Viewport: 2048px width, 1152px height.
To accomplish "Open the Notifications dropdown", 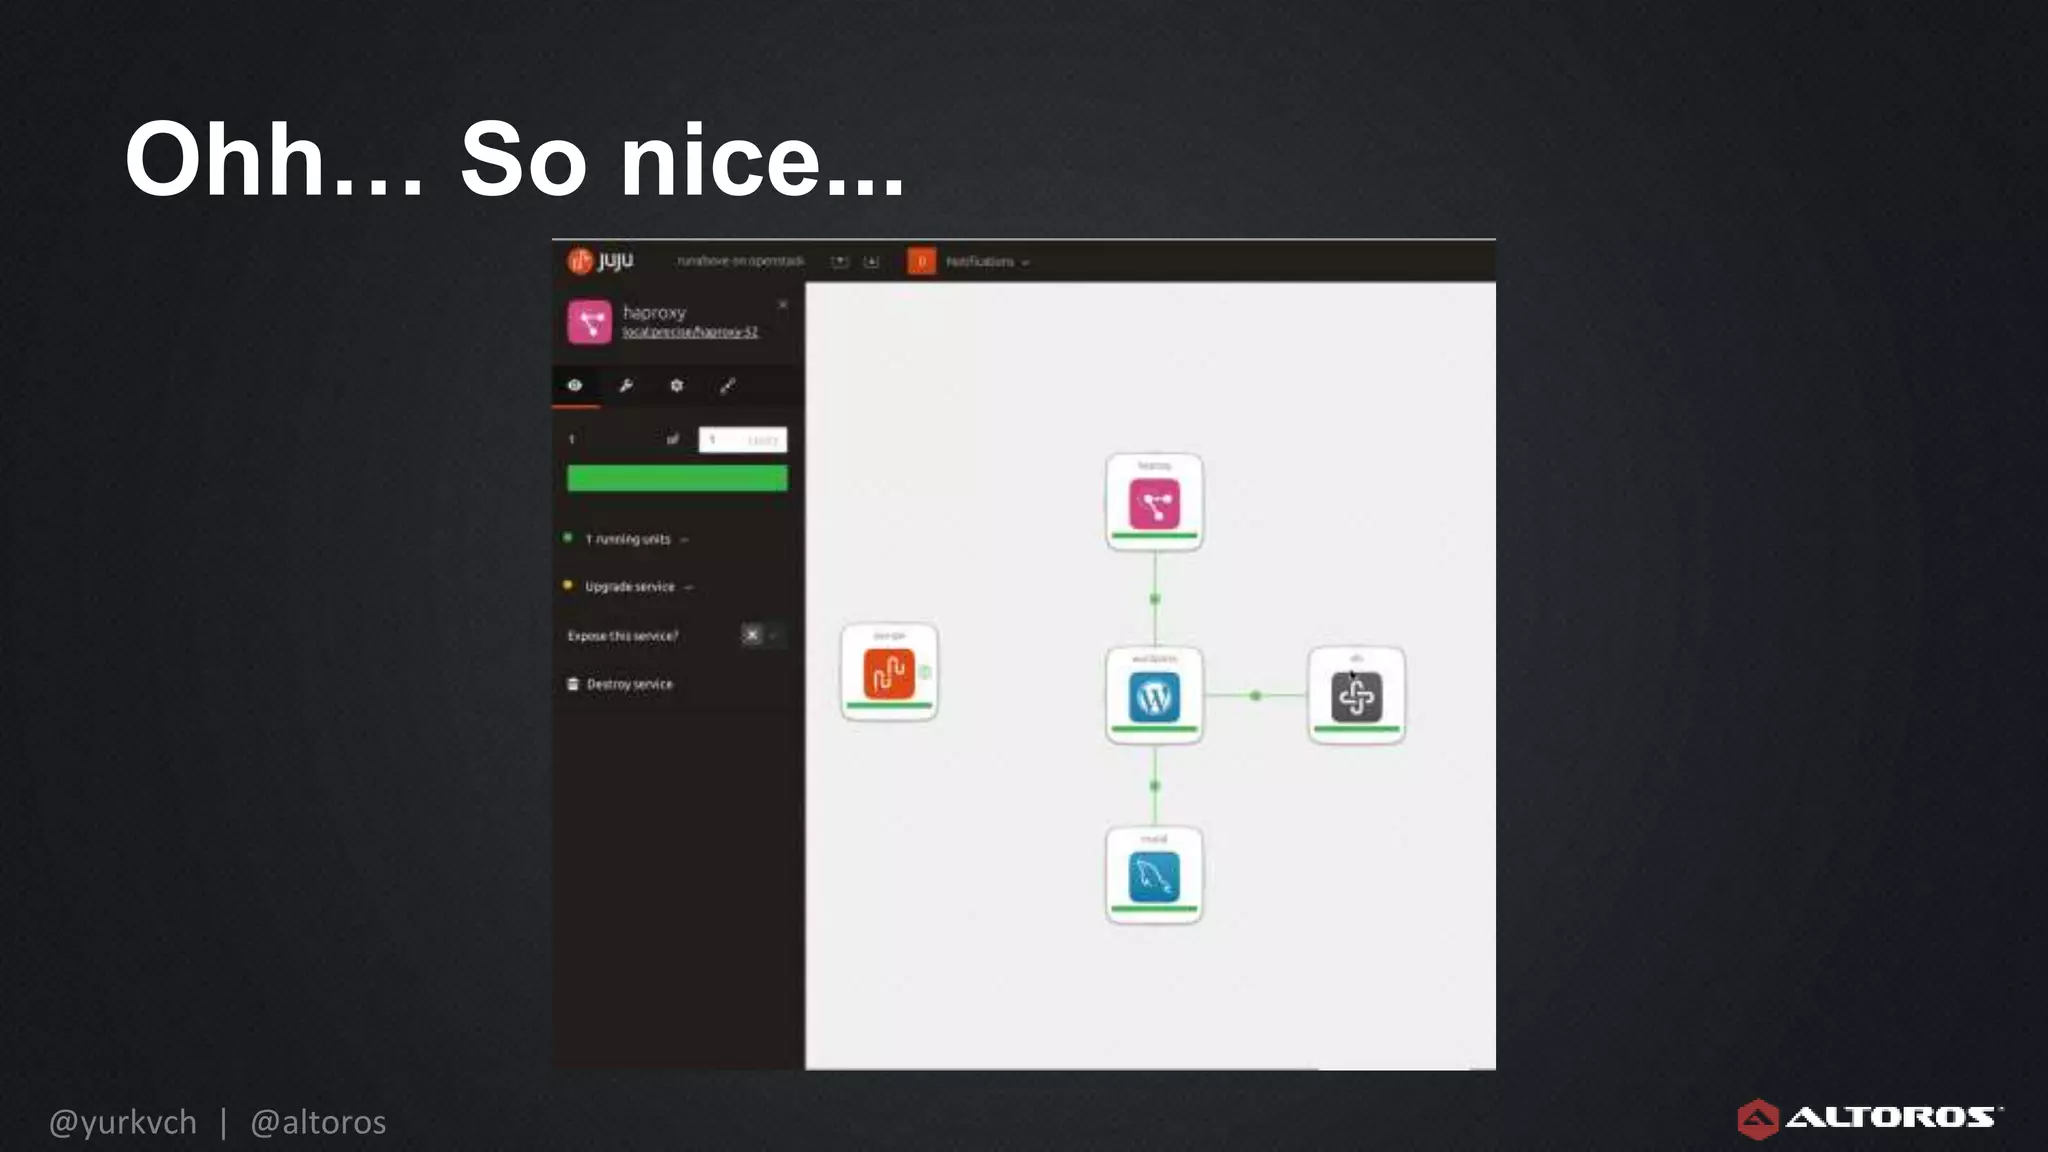I will 986,262.
